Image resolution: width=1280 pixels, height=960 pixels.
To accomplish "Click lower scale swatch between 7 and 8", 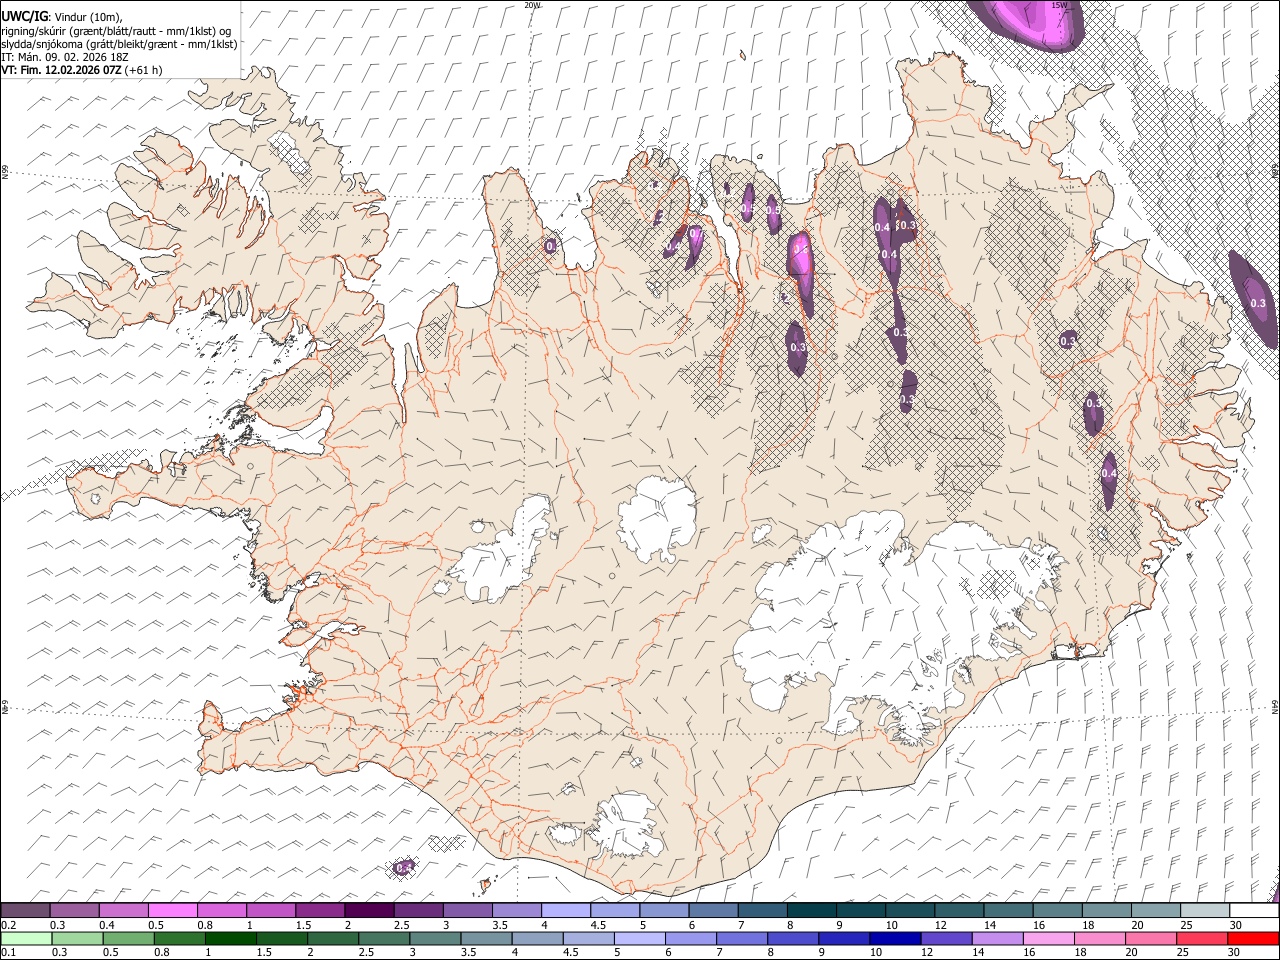I will [x=742, y=939].
